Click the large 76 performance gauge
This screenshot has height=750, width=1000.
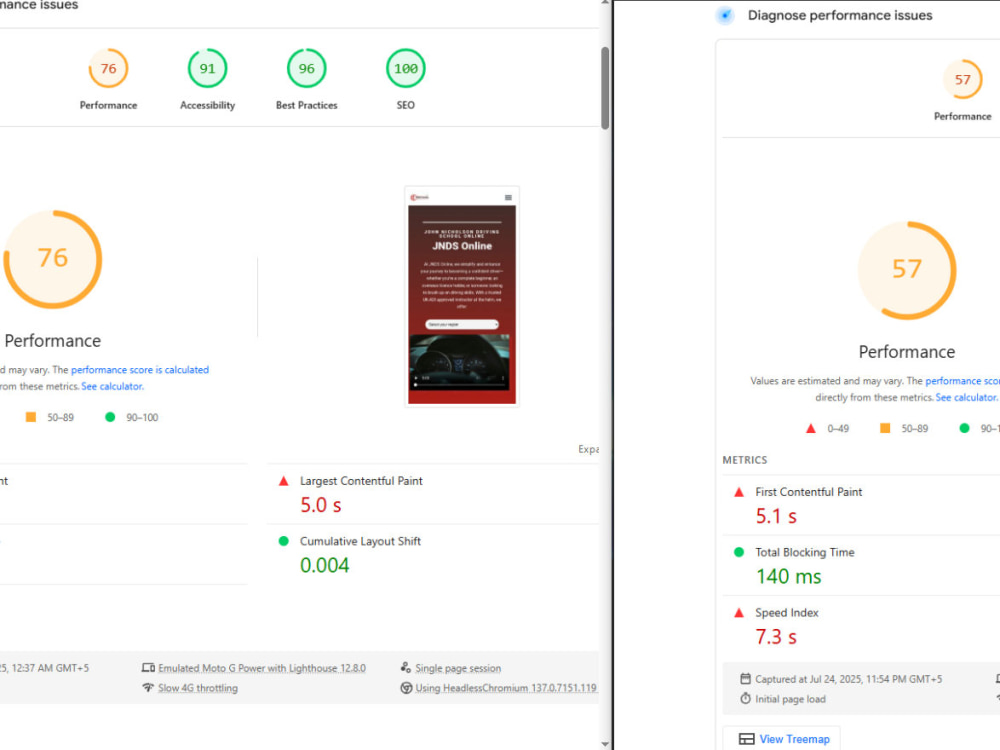point(53,259)
